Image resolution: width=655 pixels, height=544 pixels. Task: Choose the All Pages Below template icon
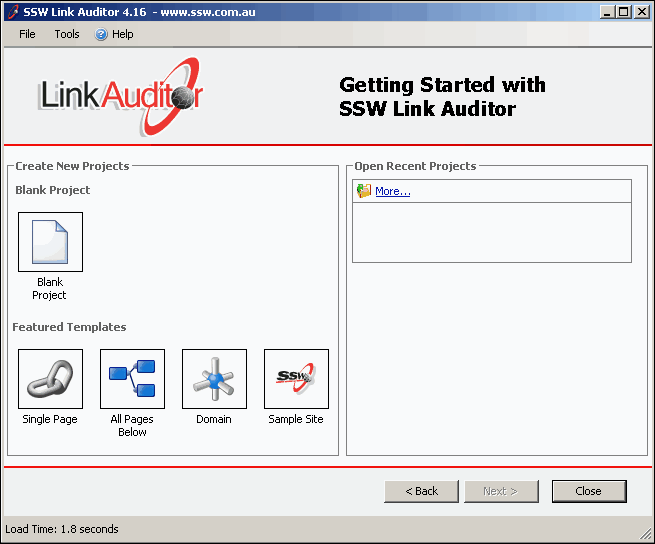[132, 379]
